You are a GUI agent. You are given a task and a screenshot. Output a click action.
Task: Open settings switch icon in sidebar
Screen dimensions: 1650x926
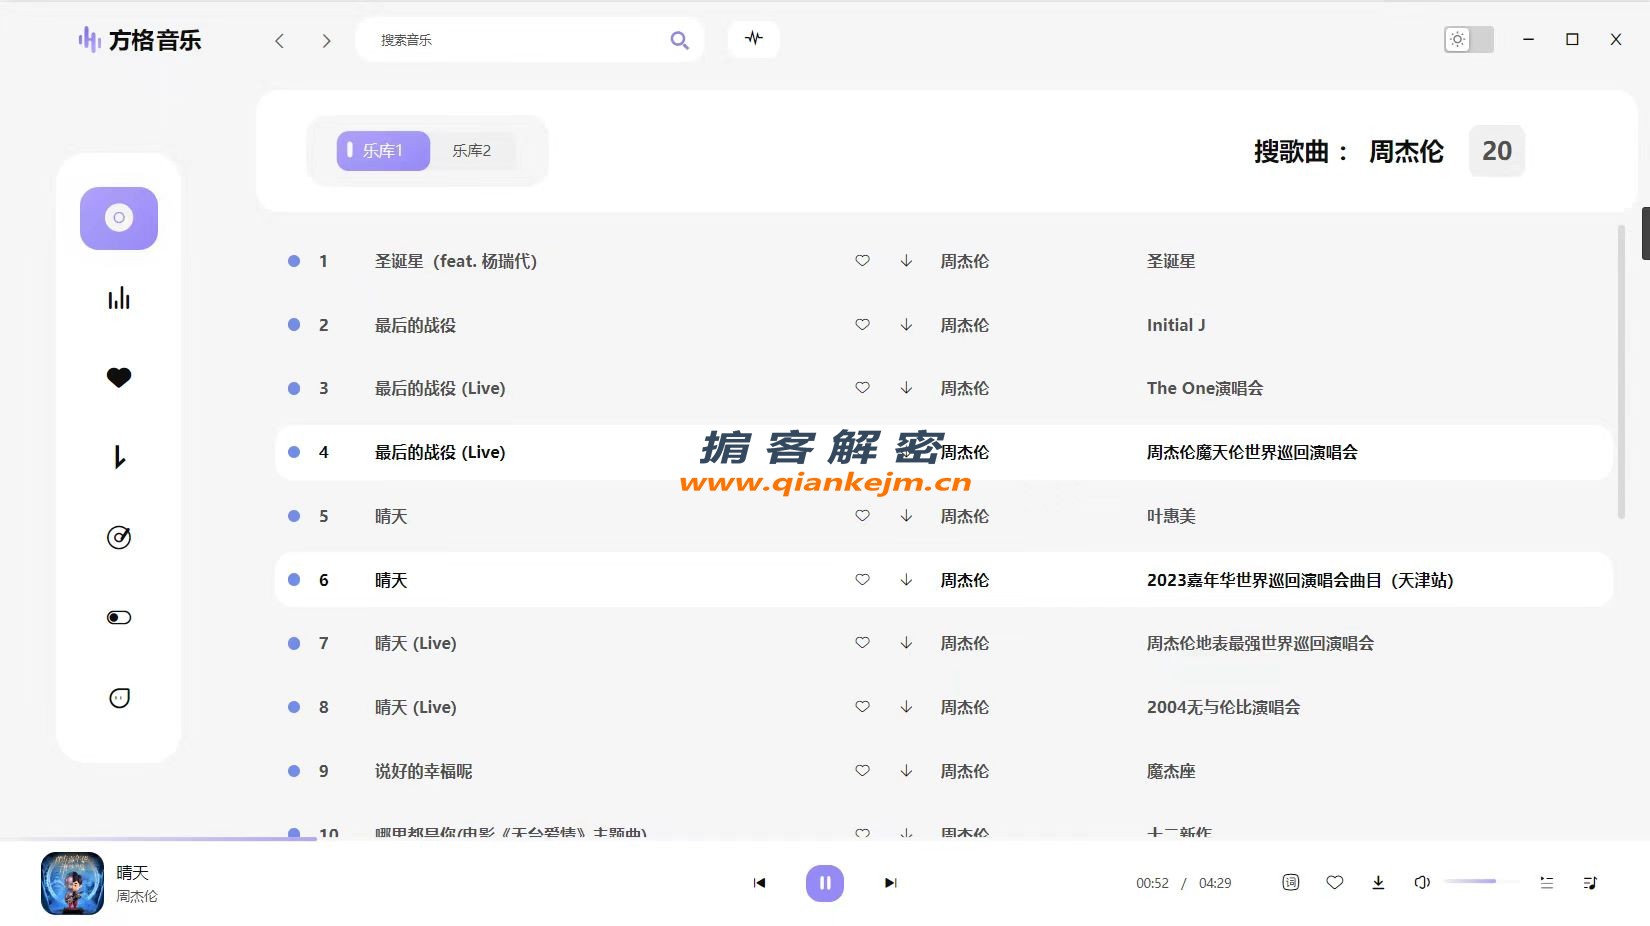coord(119,617)
